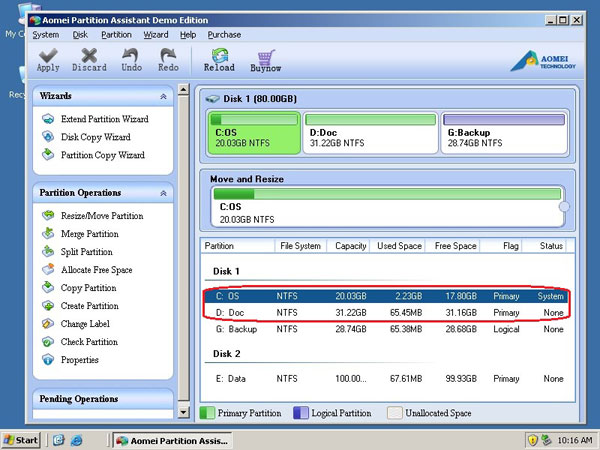Viewport: 600px width, 450px height.
Task: Click the network tray icon
Action: (x=546, y=440)
